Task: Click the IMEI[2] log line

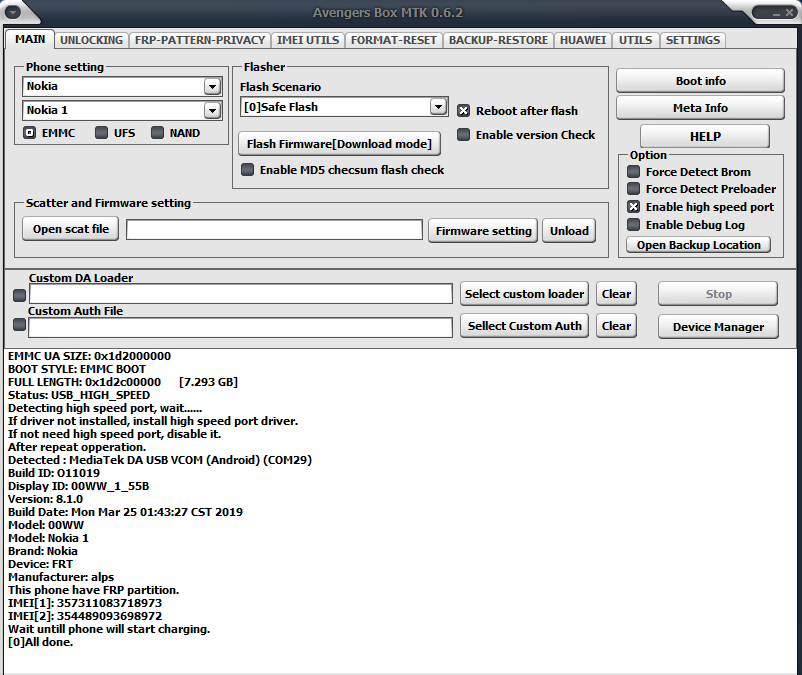Action: 85,616
